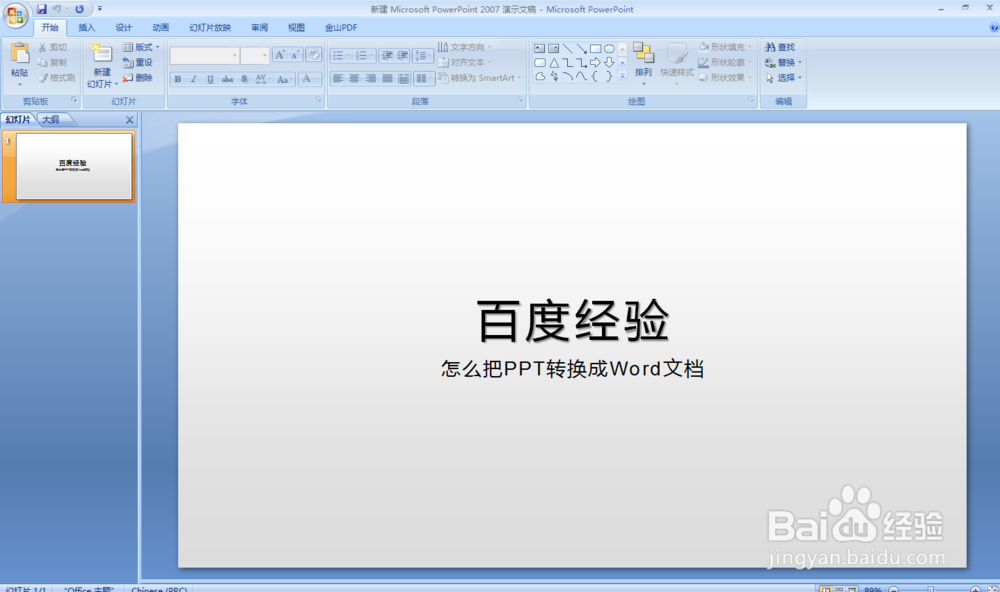Viewport: 1000px width, 592px height.
Task: Open the 设计 ribbon tab
Action: point(123,27)
